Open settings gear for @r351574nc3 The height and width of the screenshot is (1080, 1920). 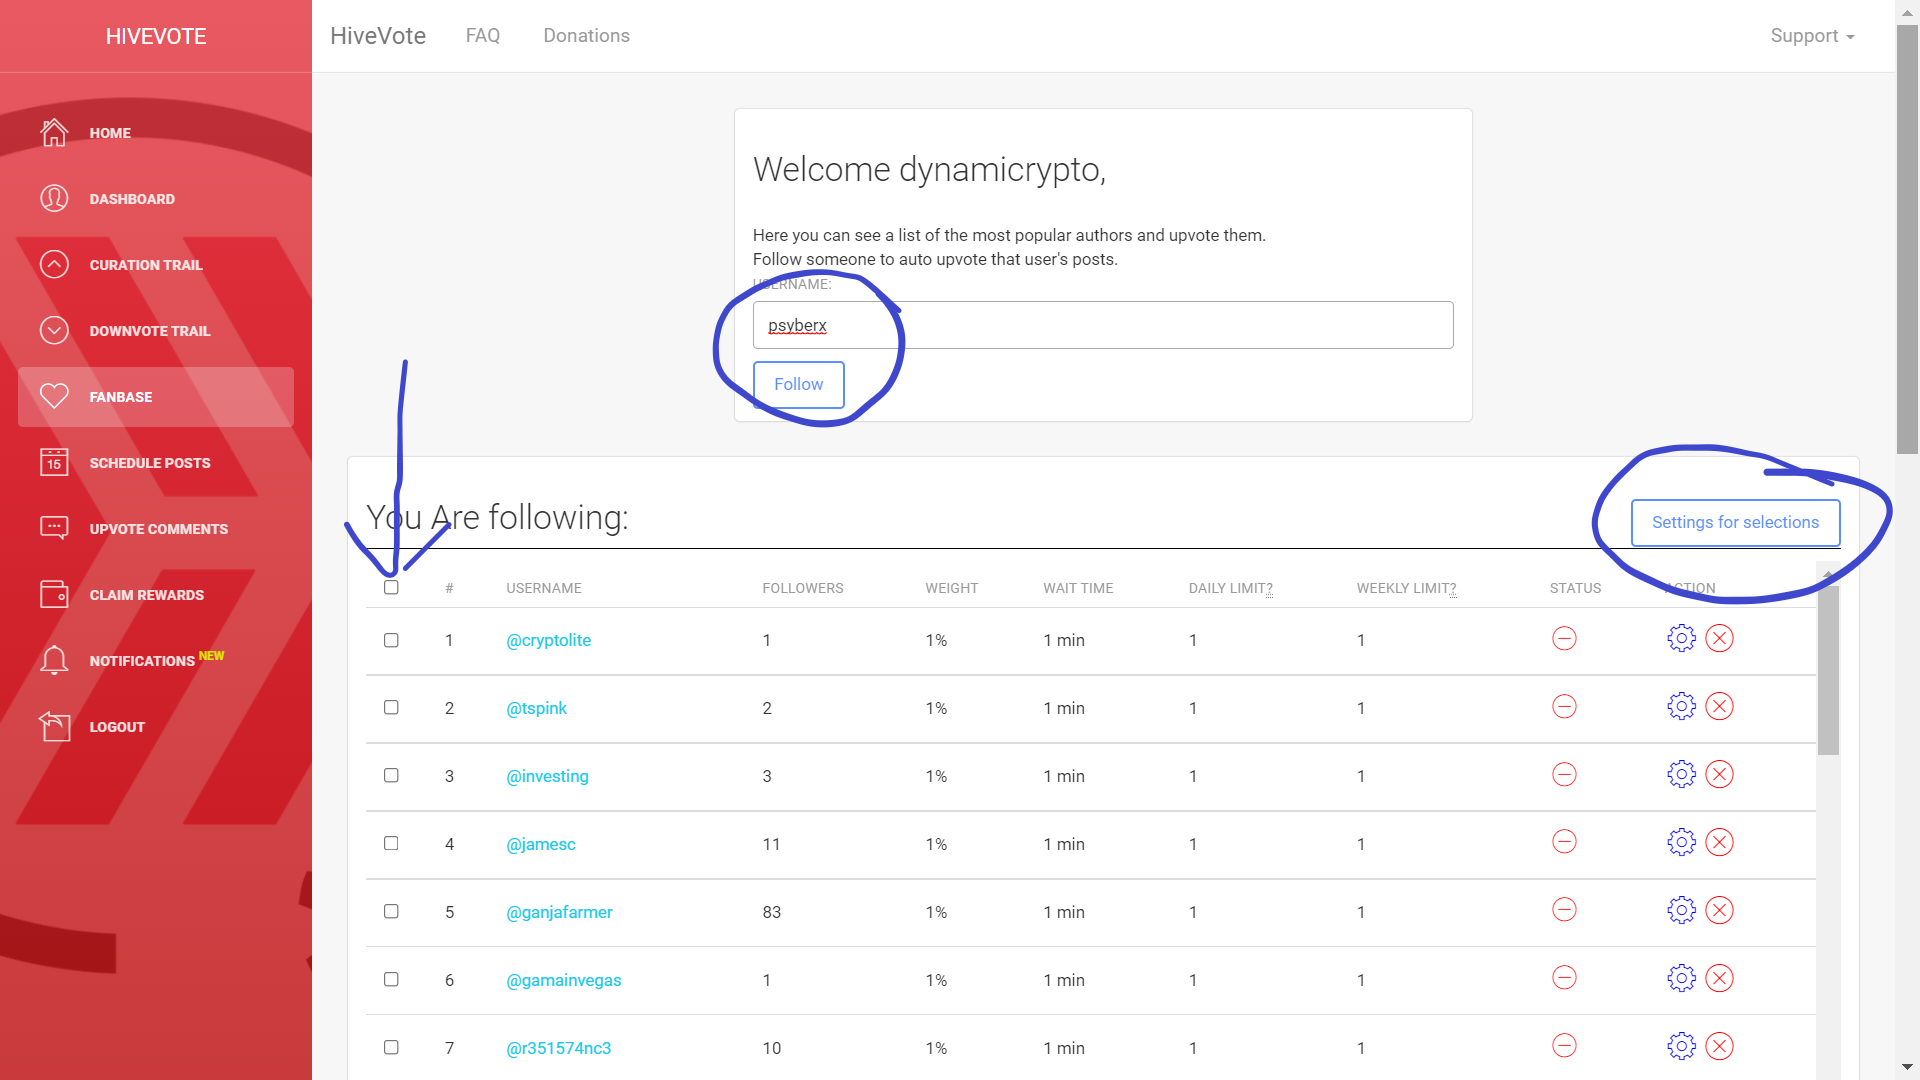(1681, 1046)
